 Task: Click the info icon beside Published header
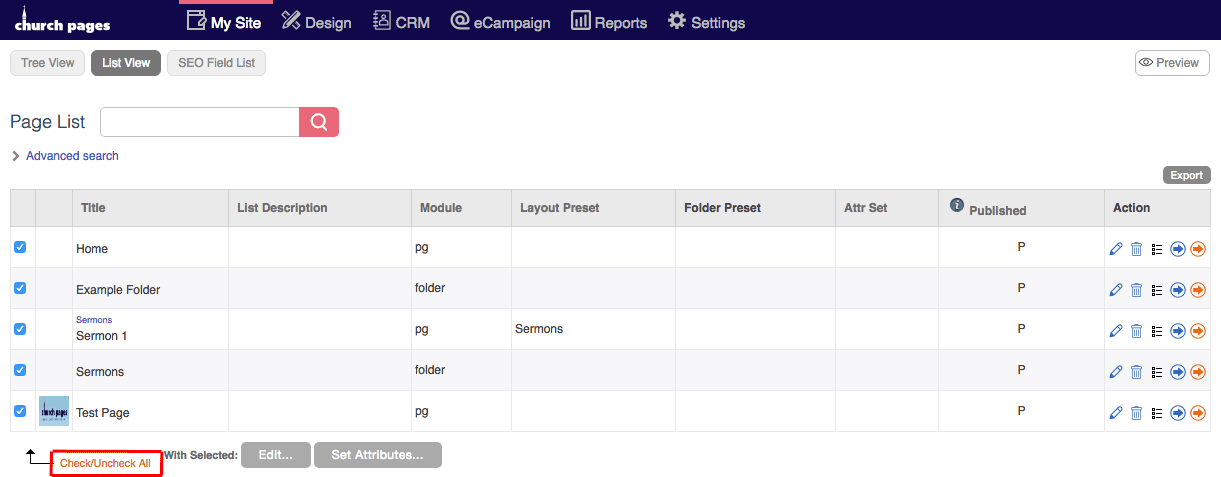(957, 205)
